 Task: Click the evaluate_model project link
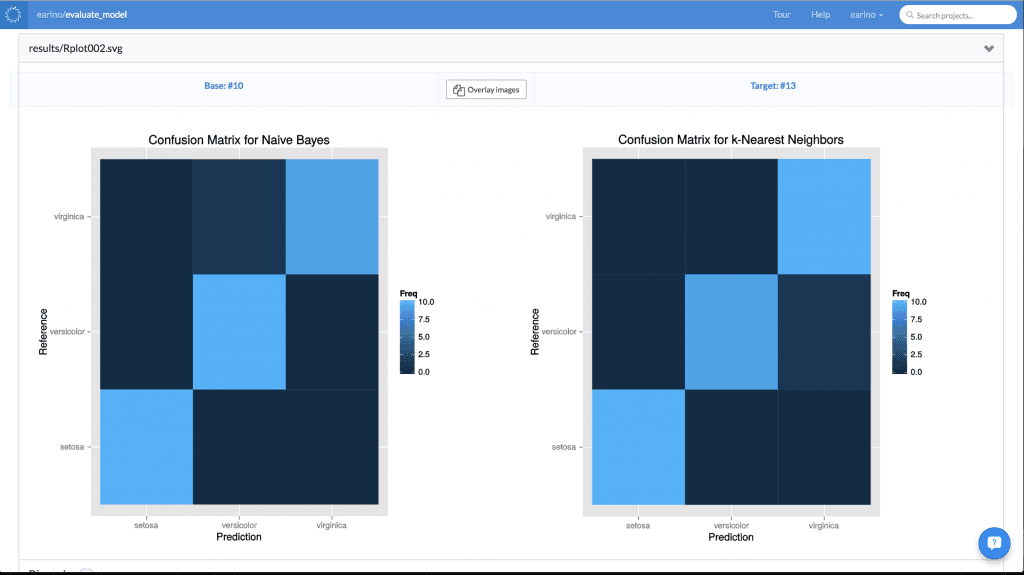(96, 14)
